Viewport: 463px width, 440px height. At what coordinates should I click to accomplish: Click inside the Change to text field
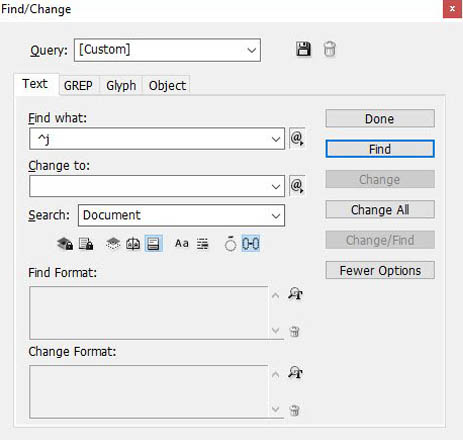click(150, 186)
